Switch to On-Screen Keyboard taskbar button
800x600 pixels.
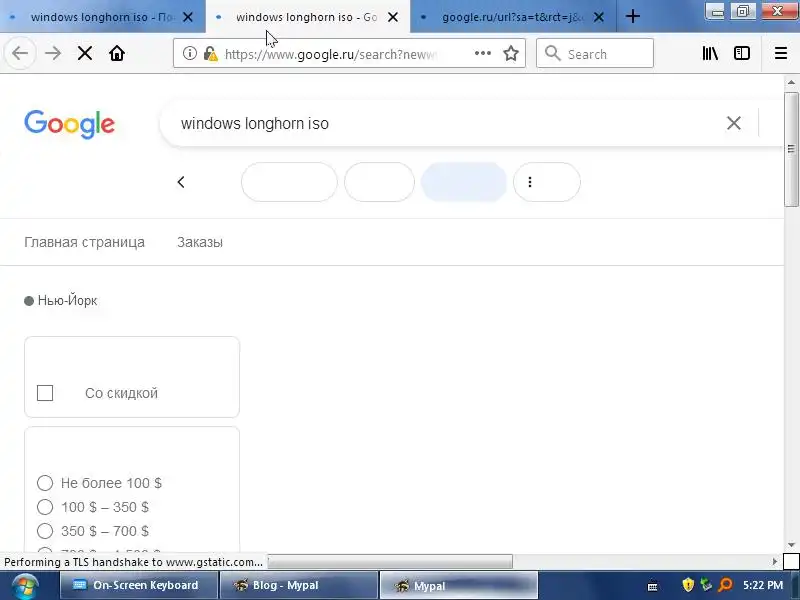(x=138, y=585)
